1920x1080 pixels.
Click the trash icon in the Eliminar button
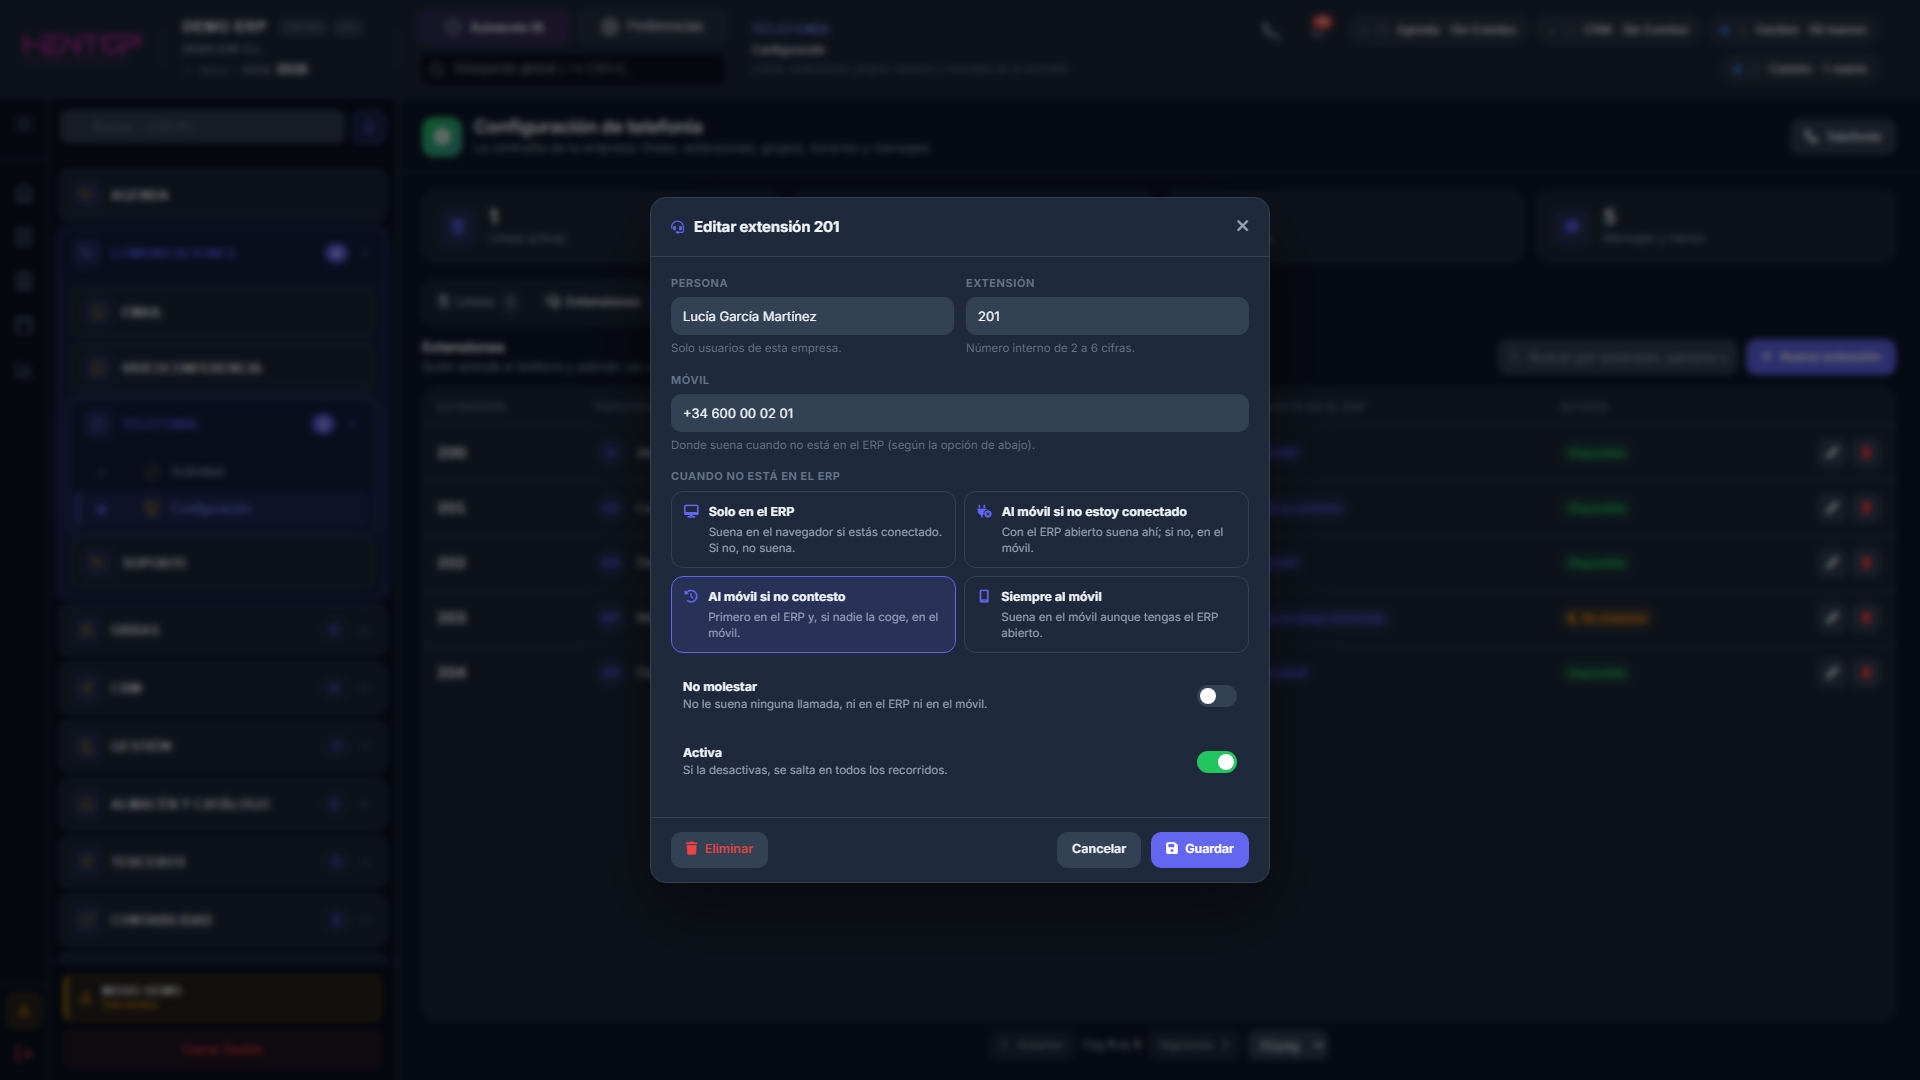click(691, 849)
